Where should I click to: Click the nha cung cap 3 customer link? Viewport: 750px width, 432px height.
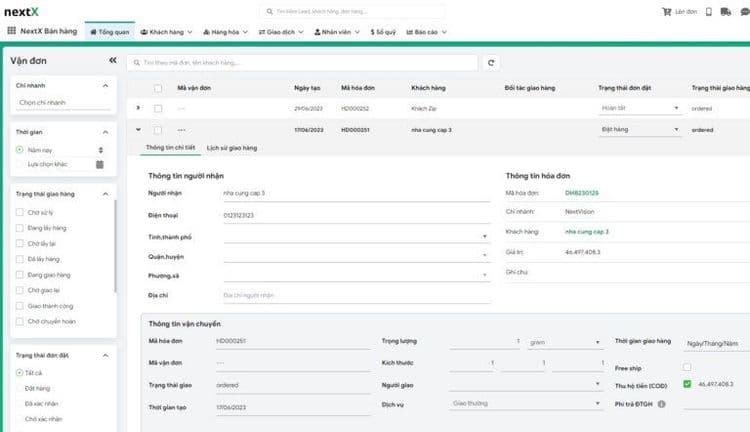[x=586, y=231]
